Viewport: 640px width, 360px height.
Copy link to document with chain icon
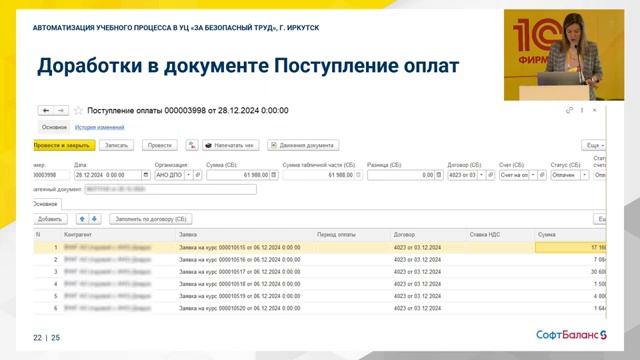point(569,110)
